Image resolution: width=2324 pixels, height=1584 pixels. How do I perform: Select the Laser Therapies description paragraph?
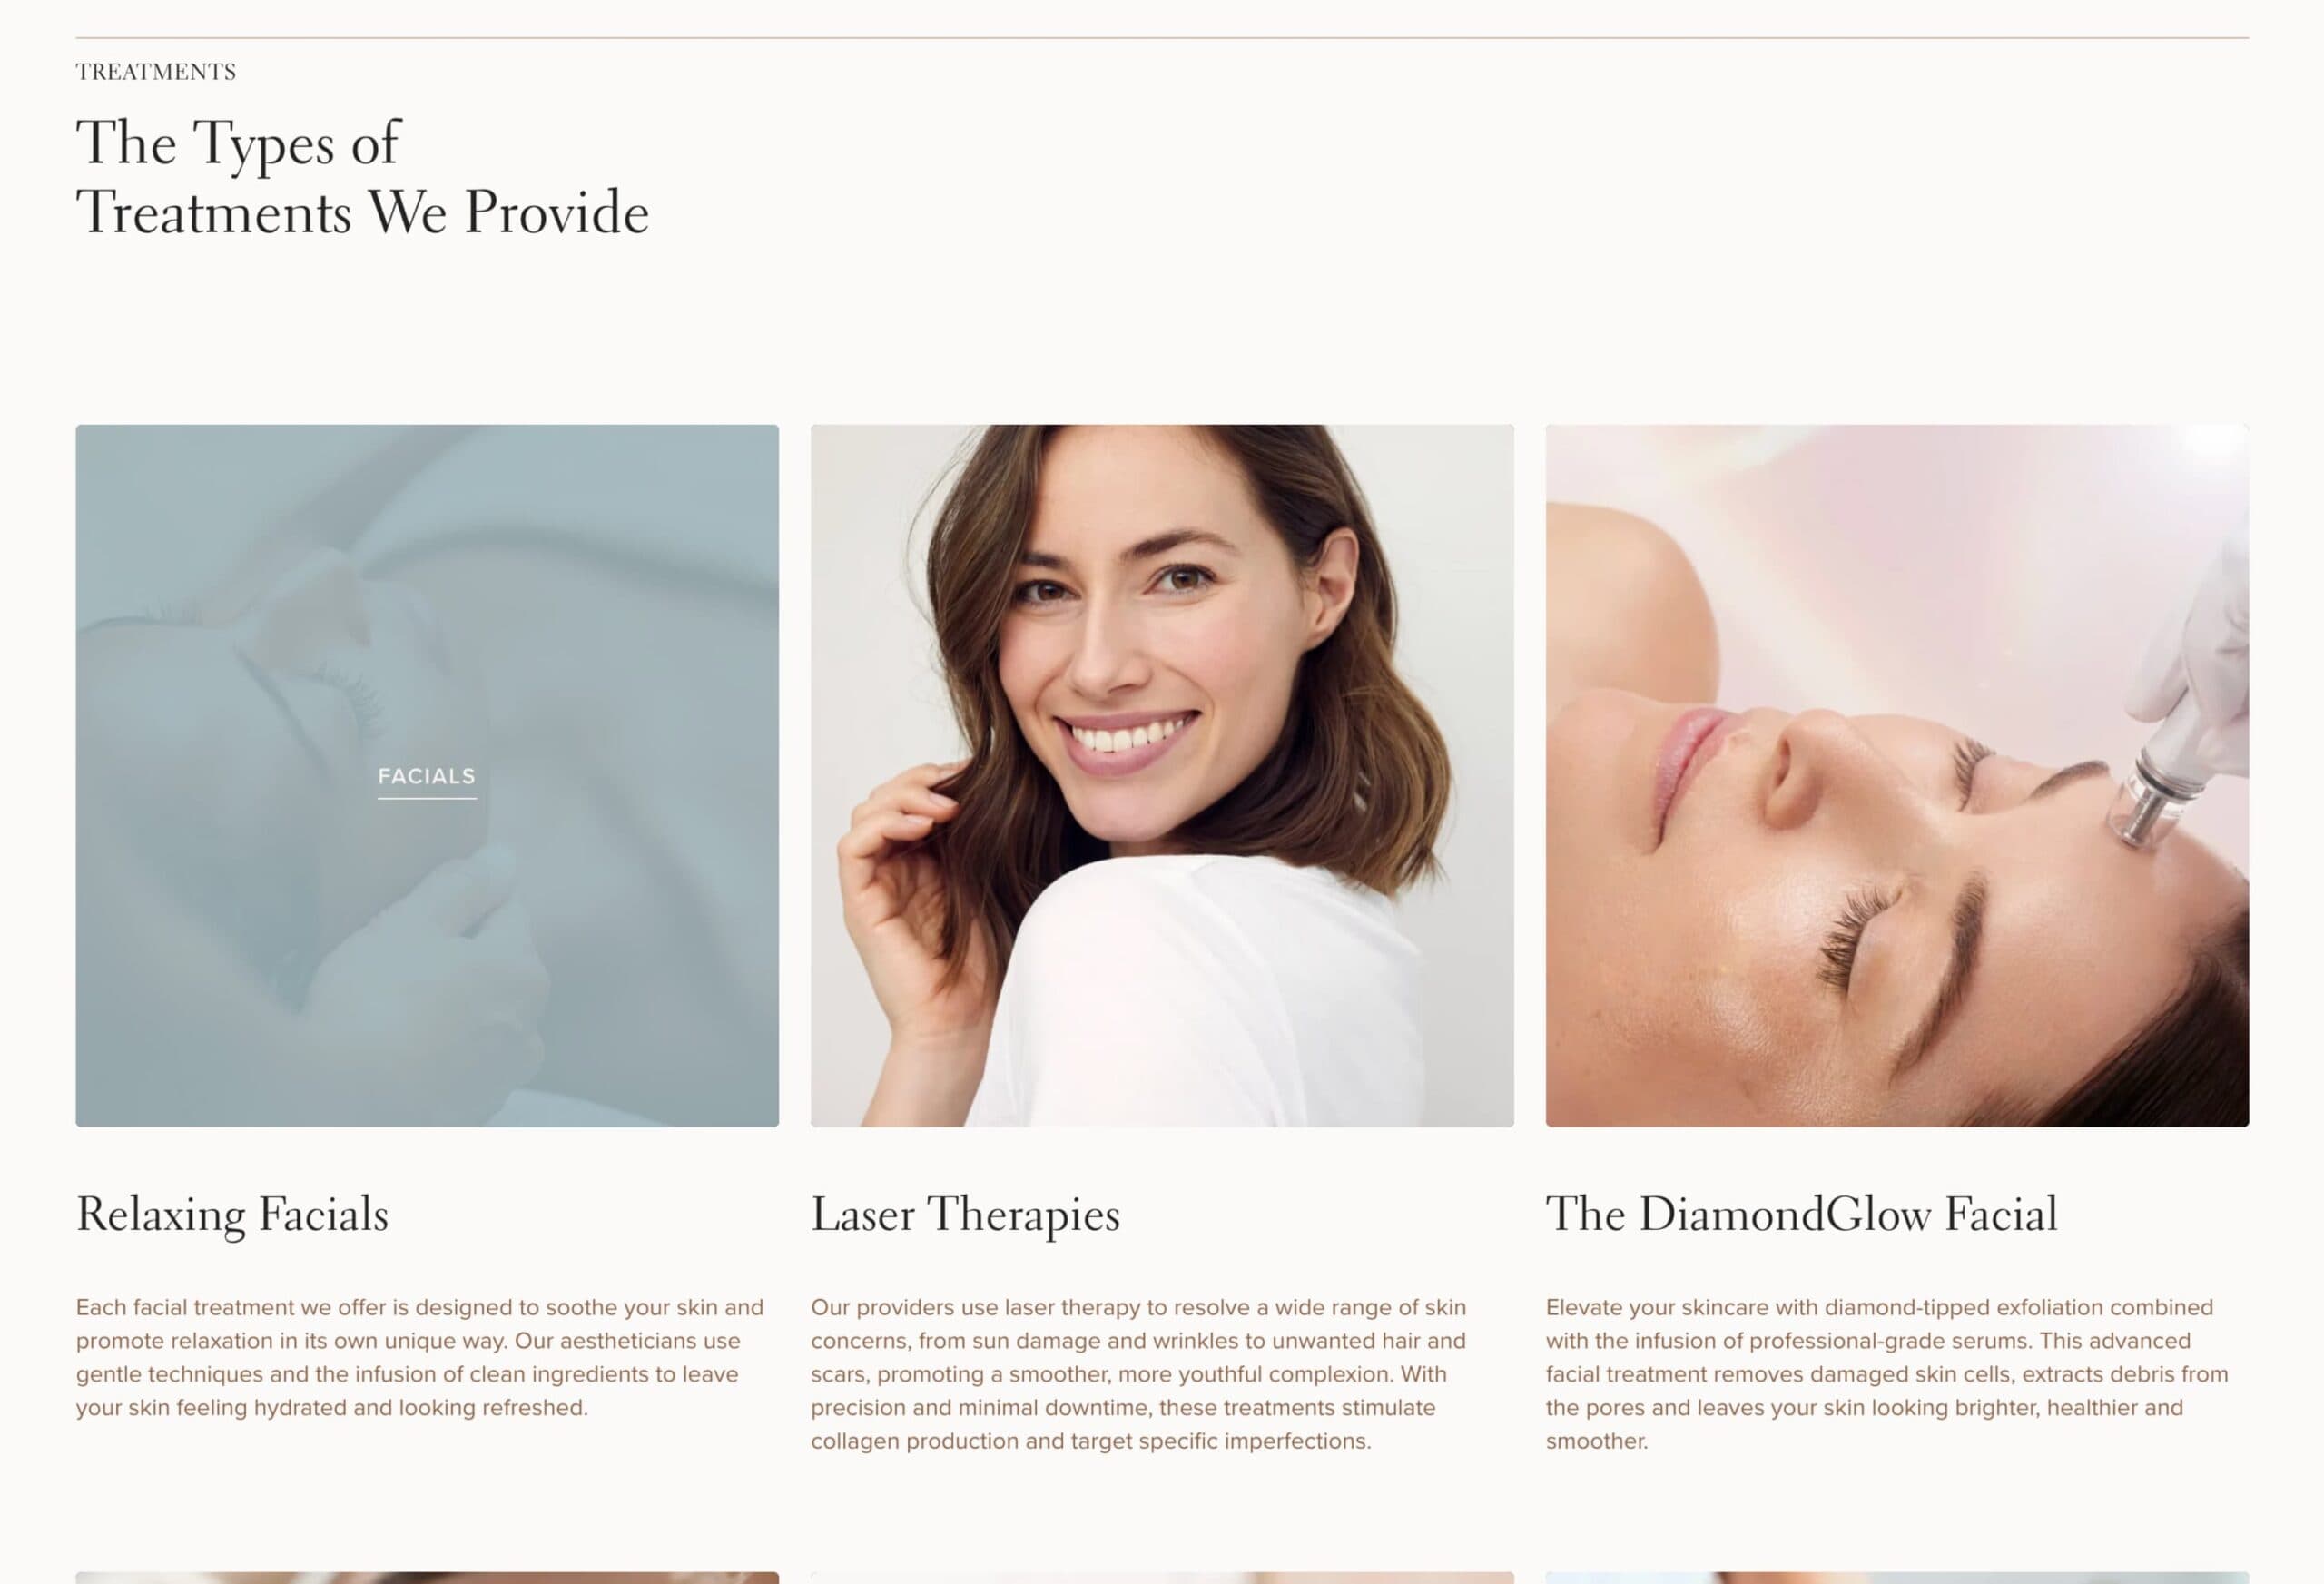pyautogui.click(x=1139, y=1374)
